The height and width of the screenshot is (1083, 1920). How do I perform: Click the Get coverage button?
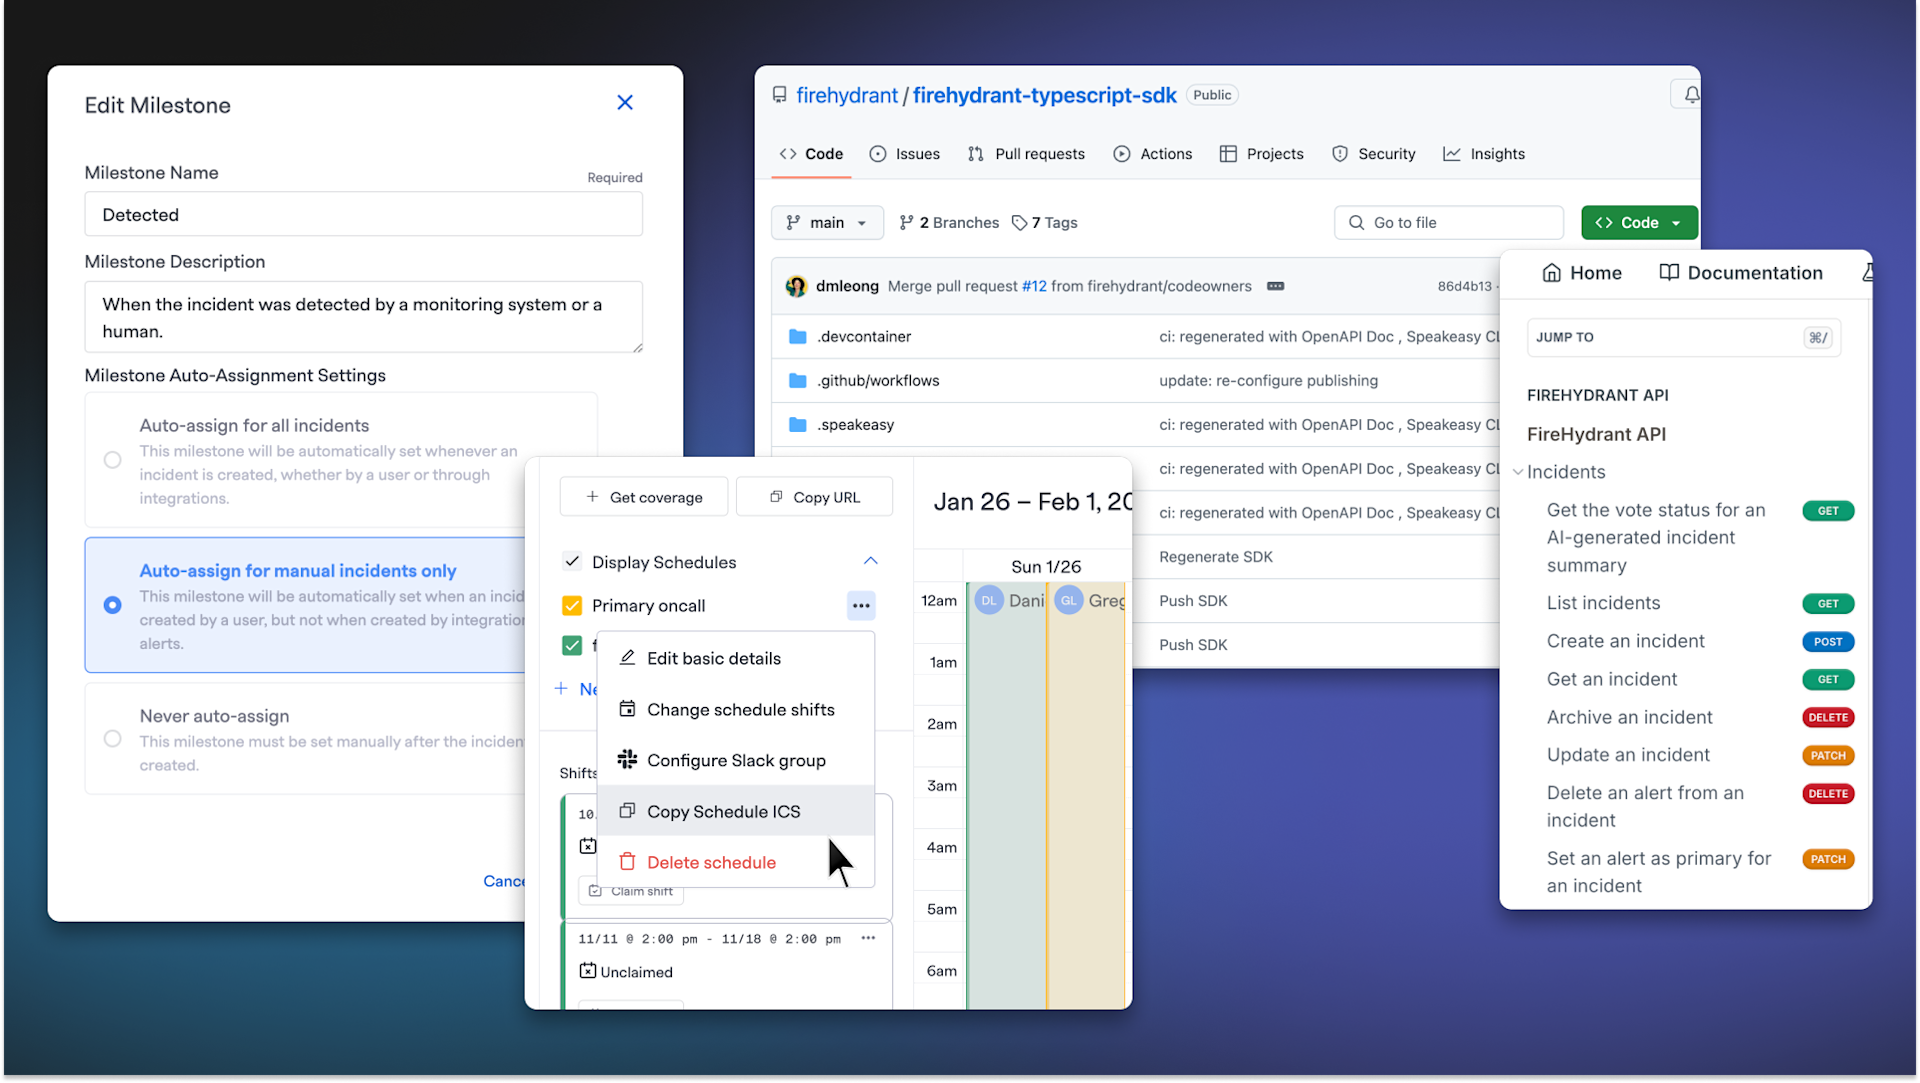(643, 497)
